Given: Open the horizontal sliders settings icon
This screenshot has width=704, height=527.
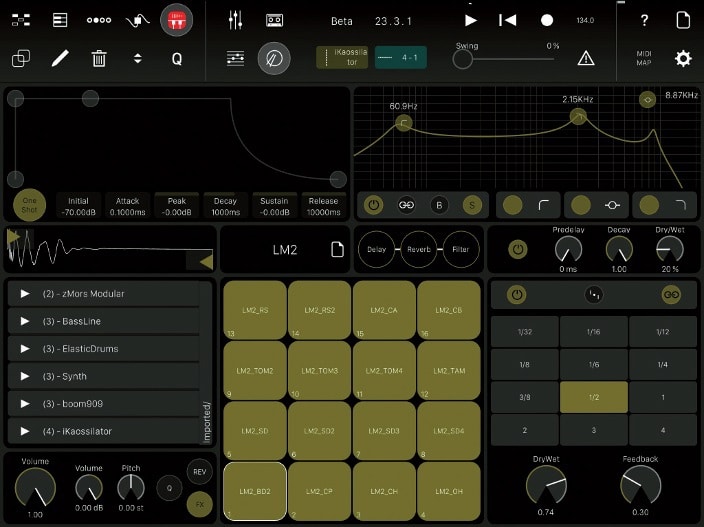Looking at the screenshot, I should click(235, 58).
